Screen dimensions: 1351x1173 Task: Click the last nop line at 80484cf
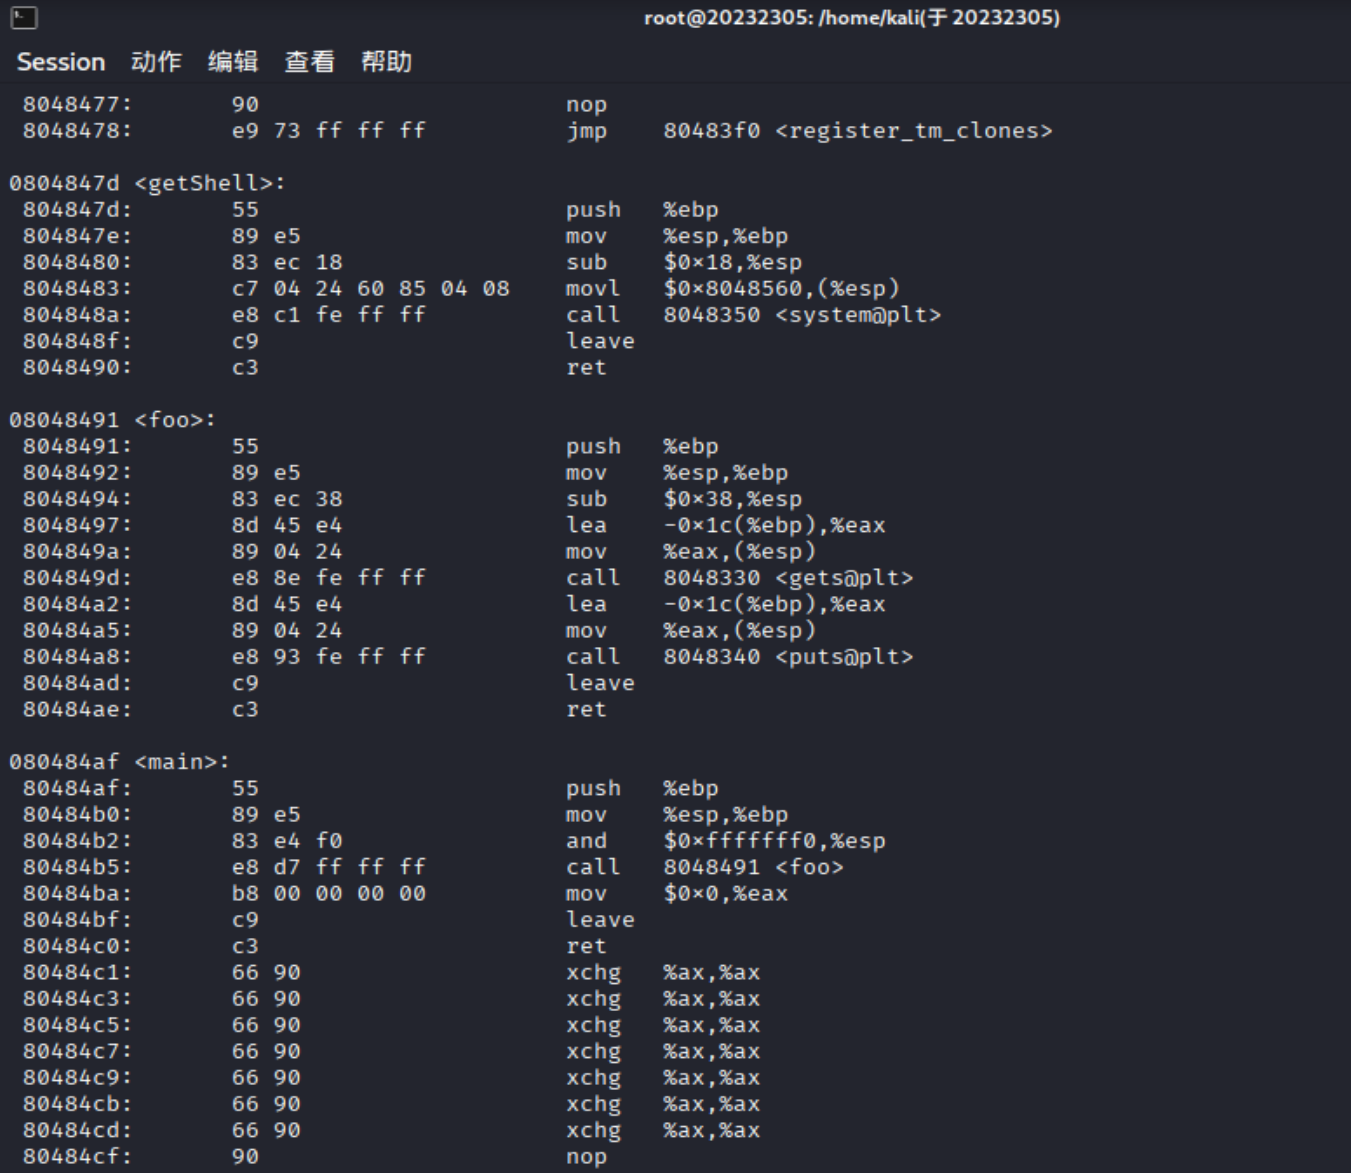[x=315, y=1157]
